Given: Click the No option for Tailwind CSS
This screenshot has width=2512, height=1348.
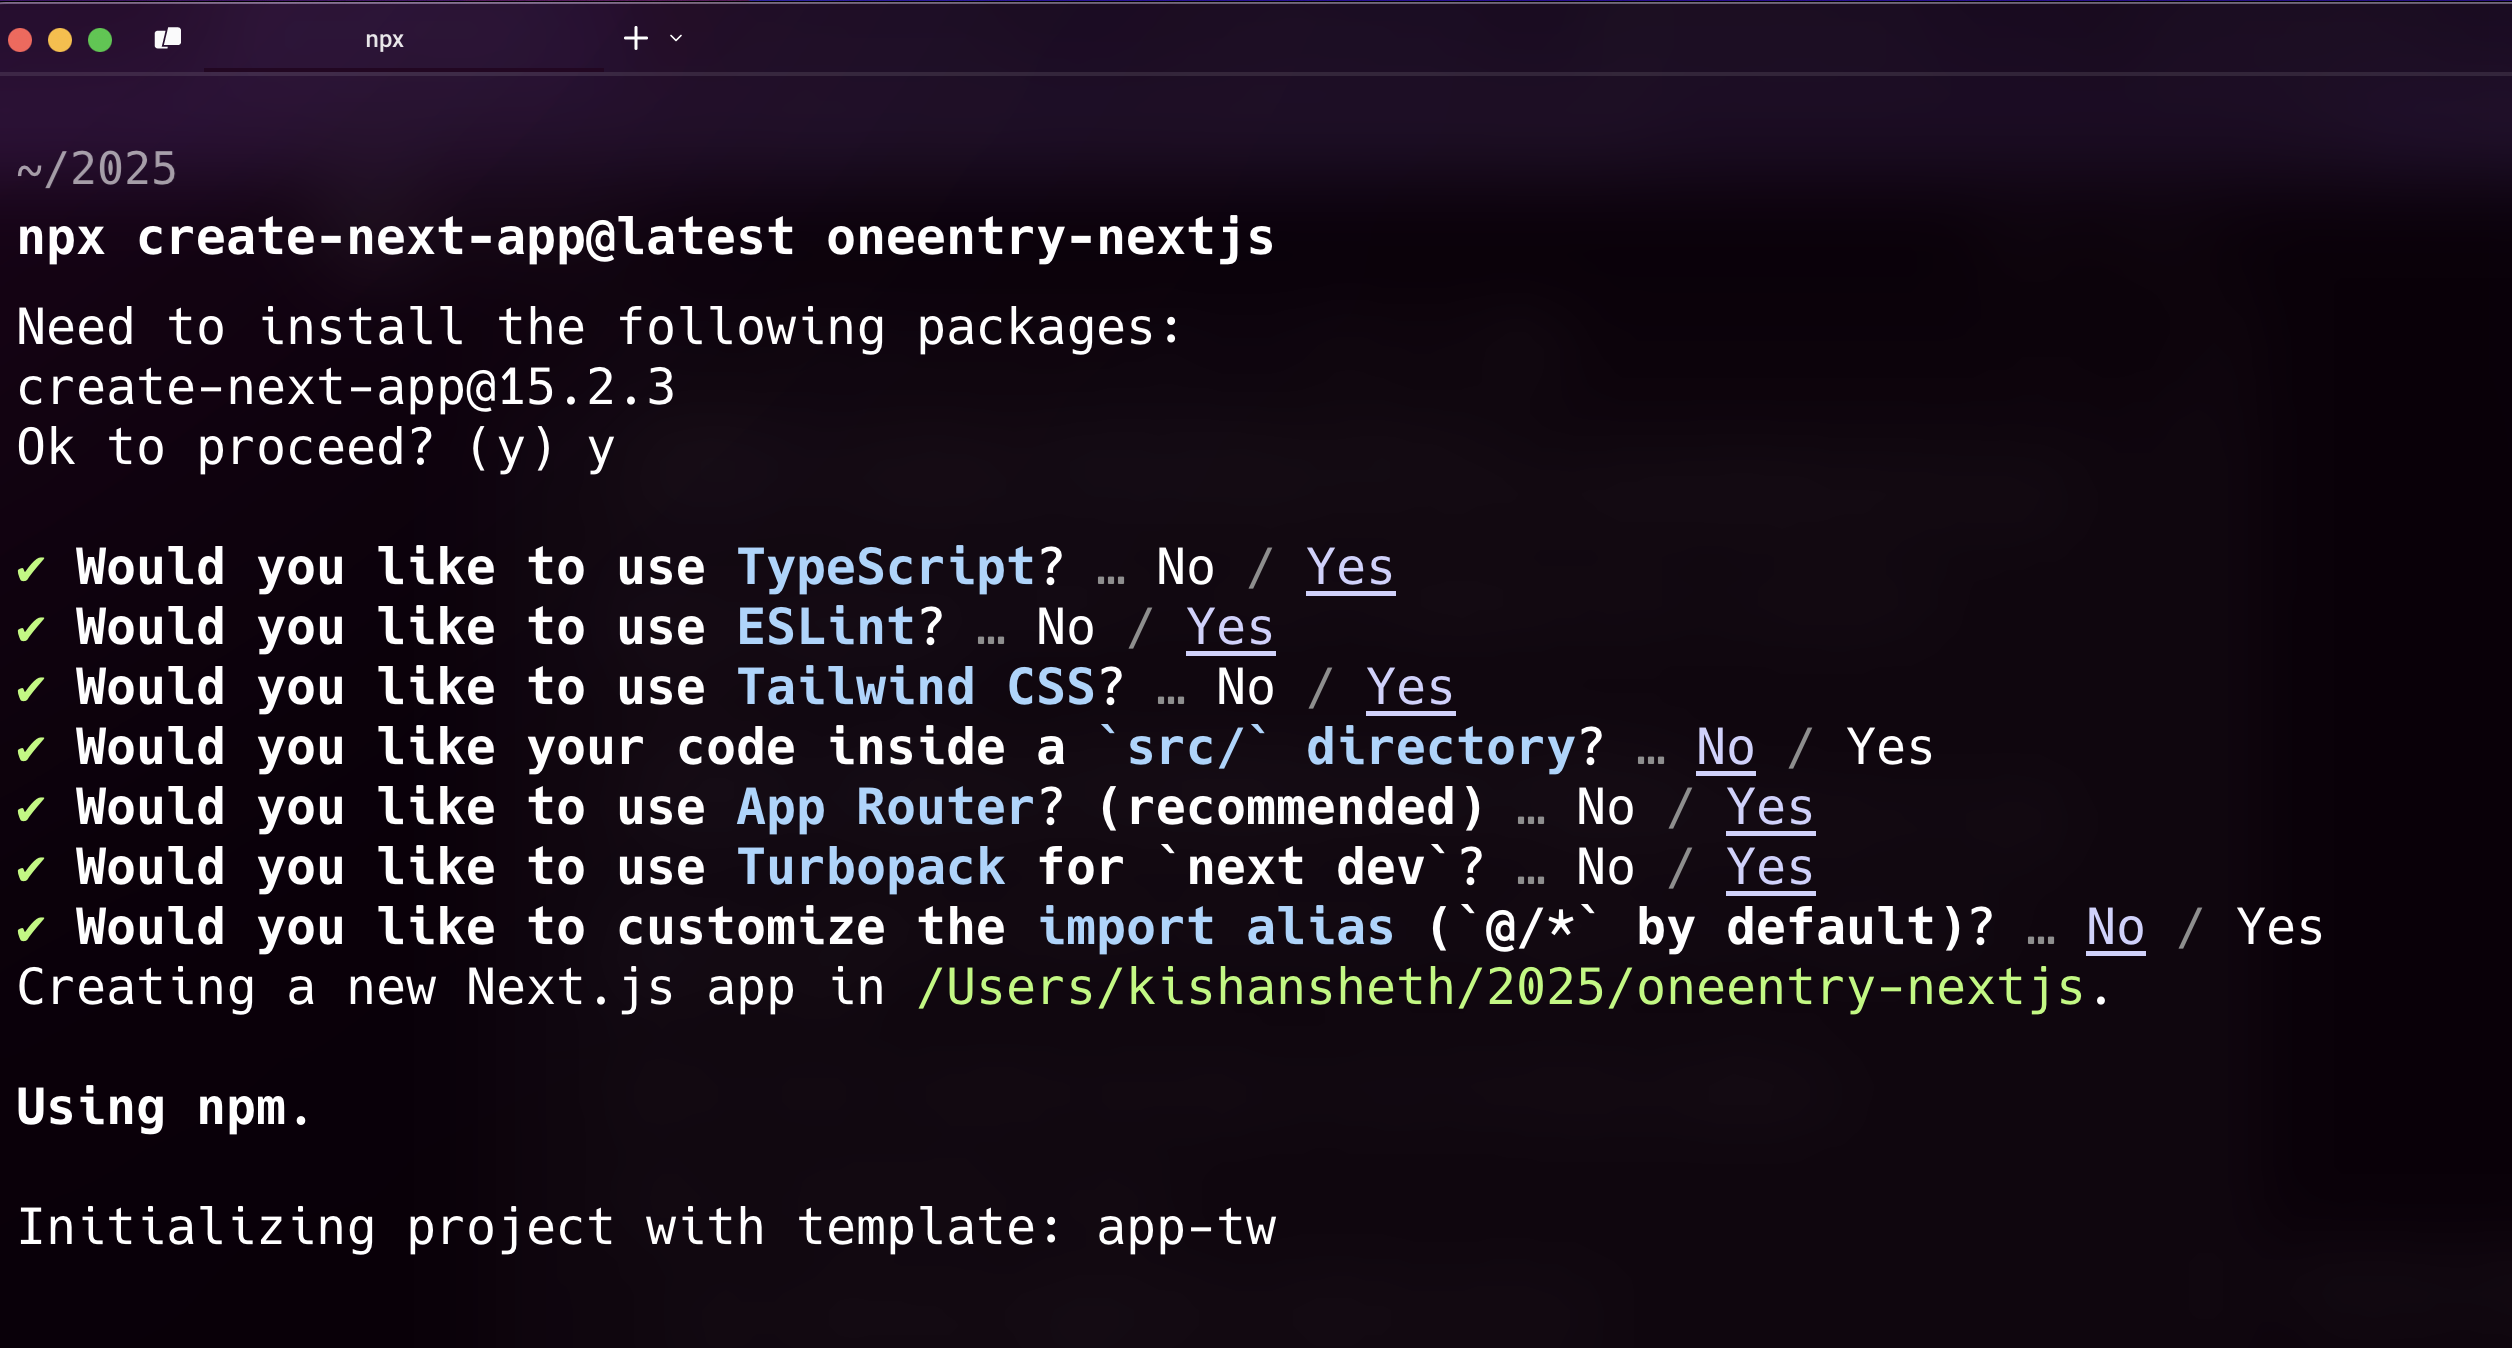Looking at the screenshot, I should [1245, 687].
